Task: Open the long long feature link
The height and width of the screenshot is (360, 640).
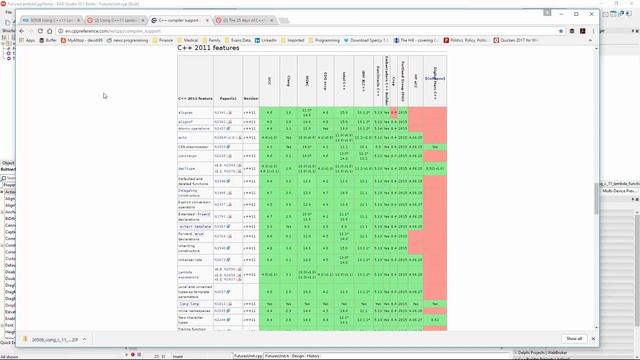Action: [x=189, y=304]
